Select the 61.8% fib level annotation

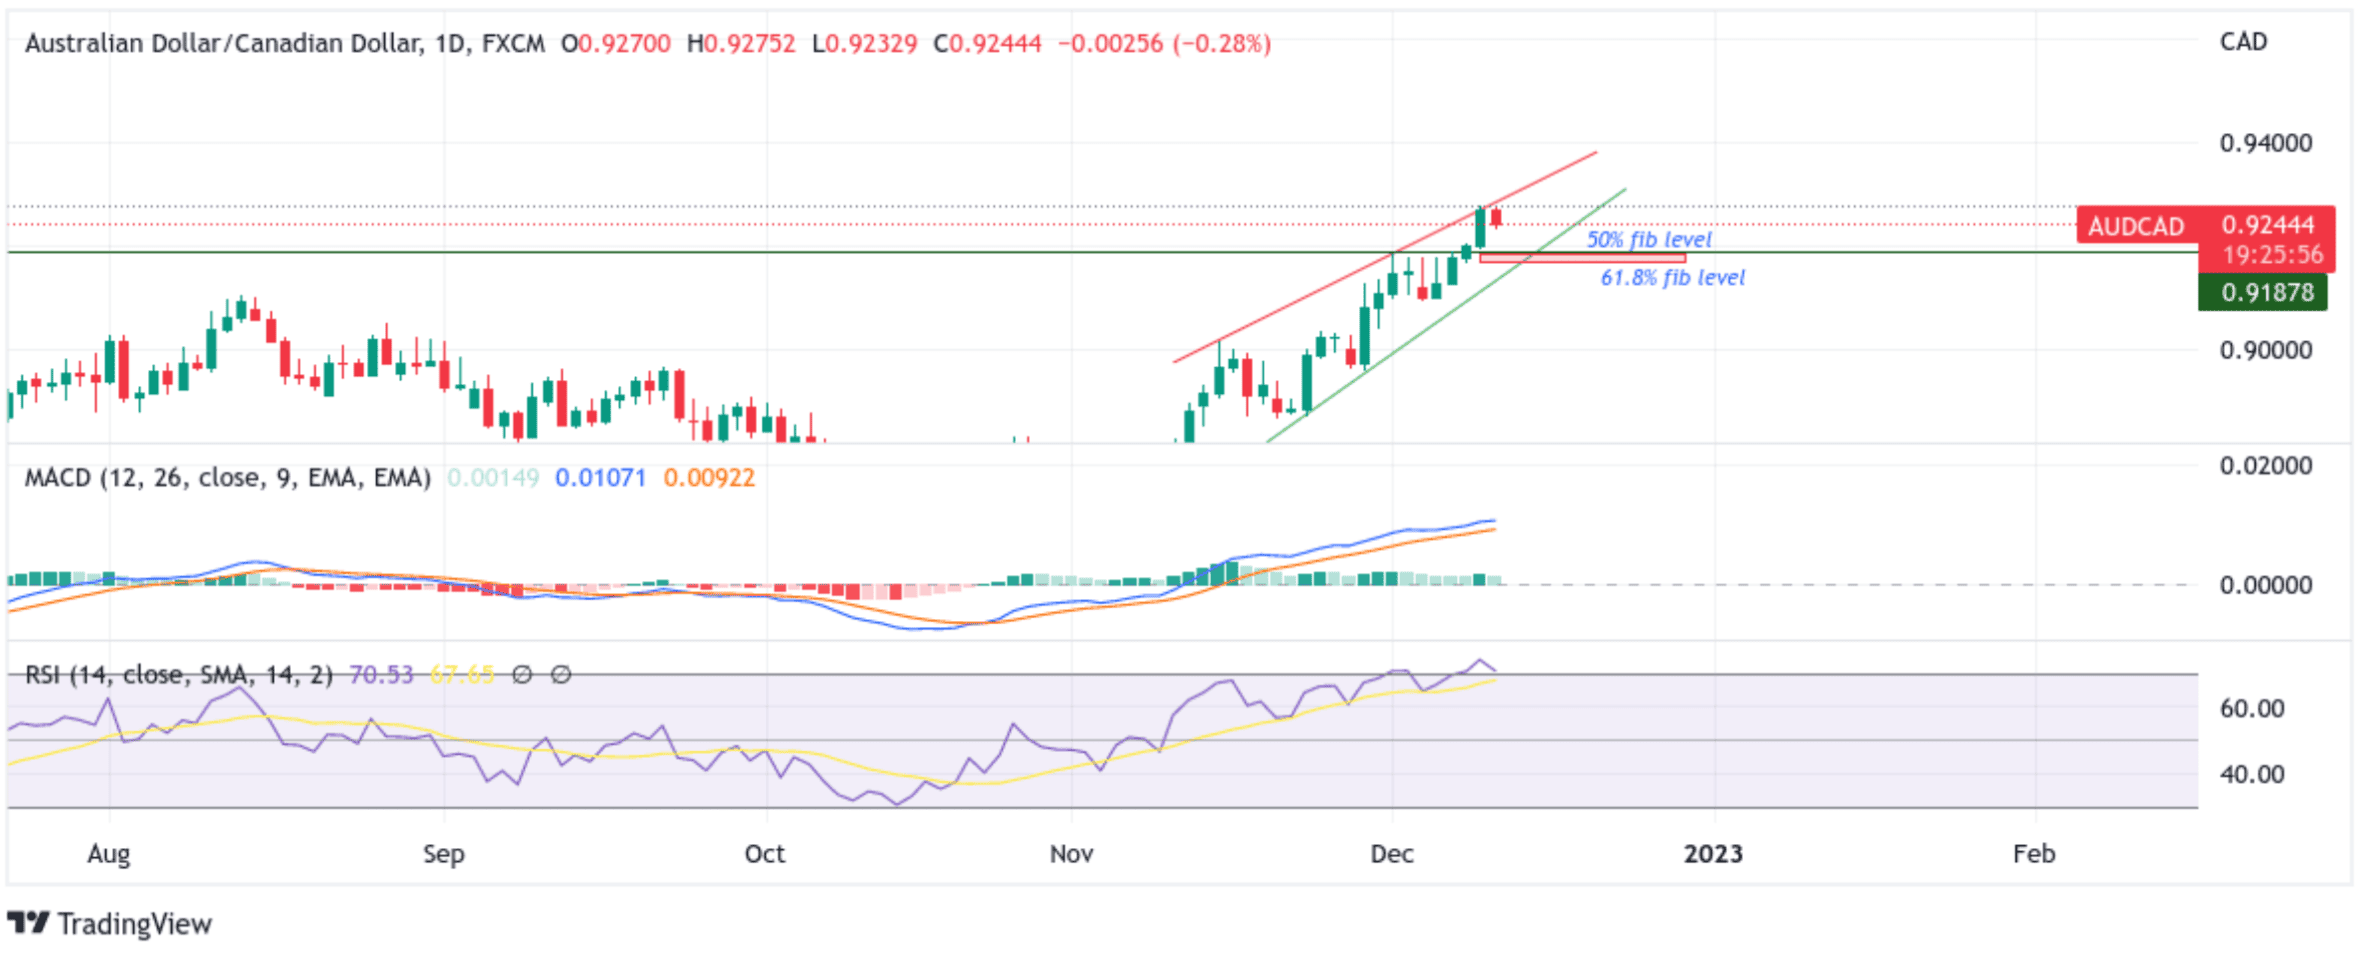coord(1672,278)
